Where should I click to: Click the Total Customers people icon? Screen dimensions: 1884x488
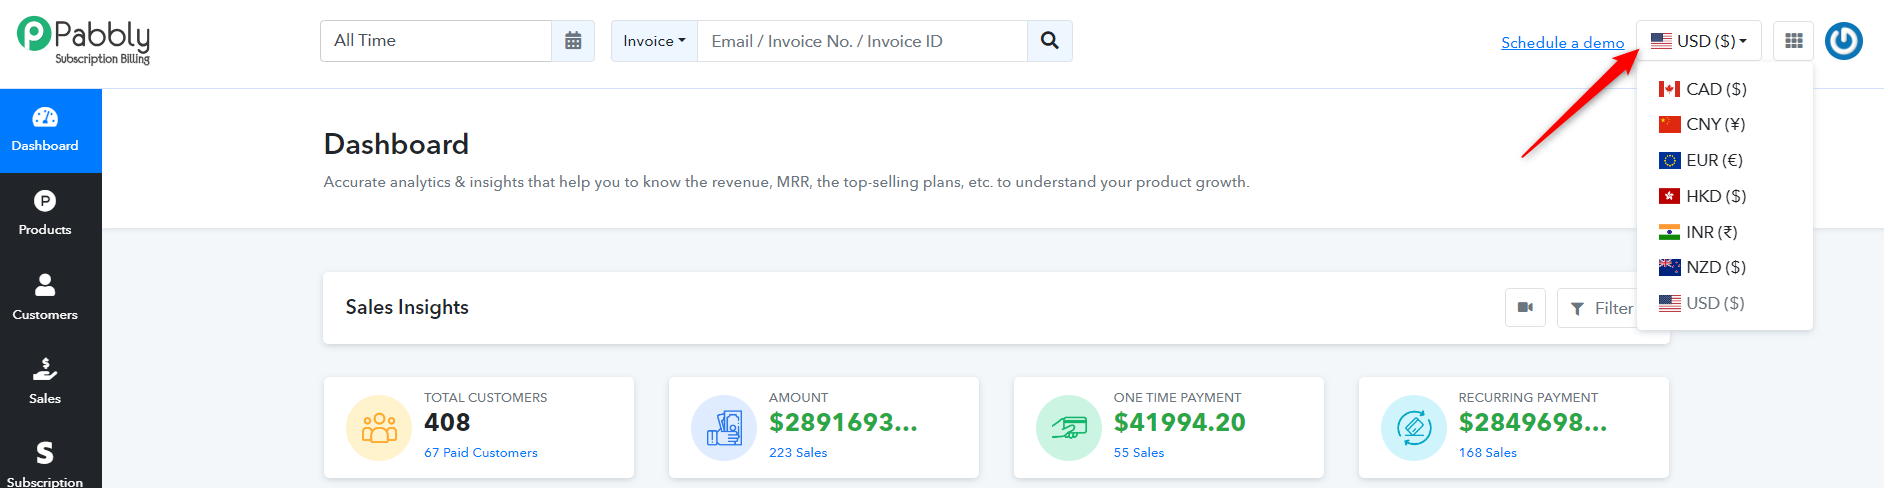click(x=379, y=428)
